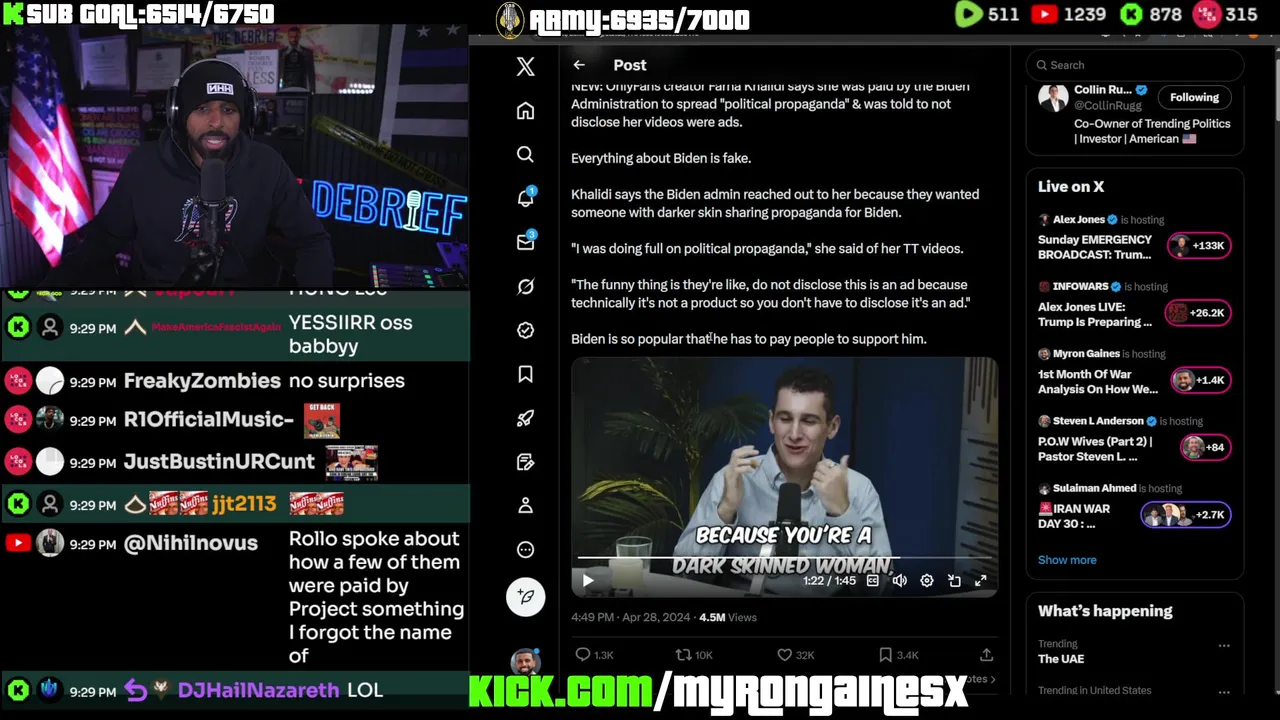Repost the post with 10K reposts
This screenshot has height=720, width=1280.
[694, 655]
